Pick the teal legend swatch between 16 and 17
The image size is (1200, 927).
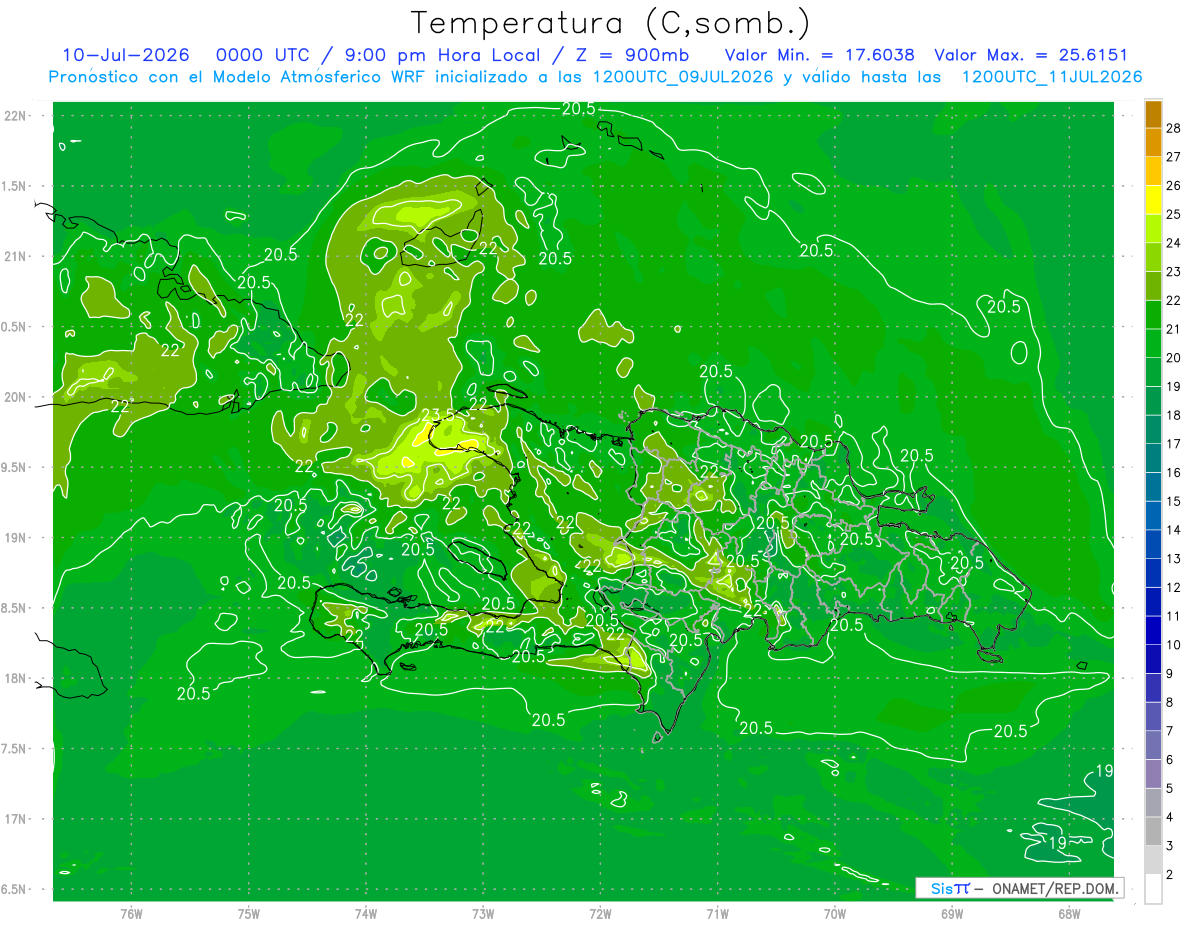pos(1153,458)
